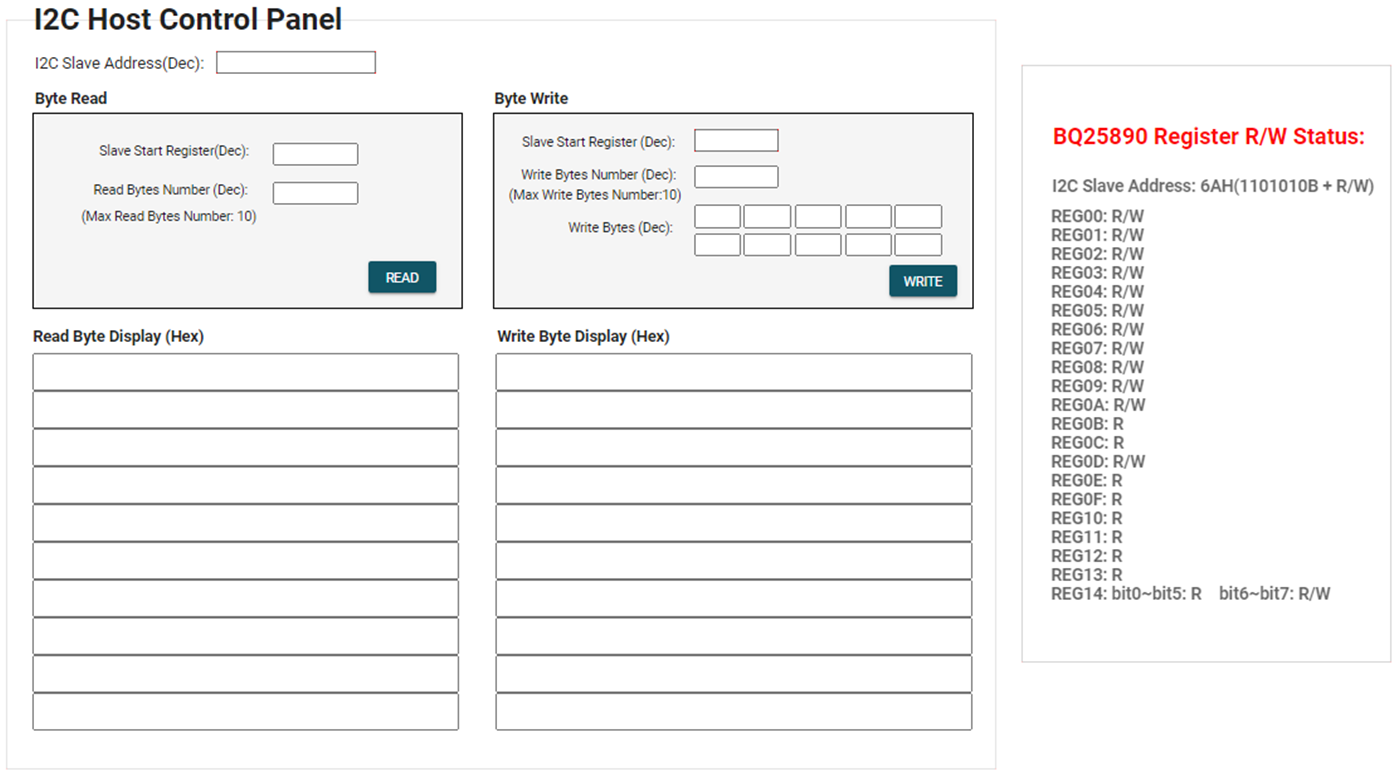Click the 'REG14: bit0~bit5: R' entry

1127,594
